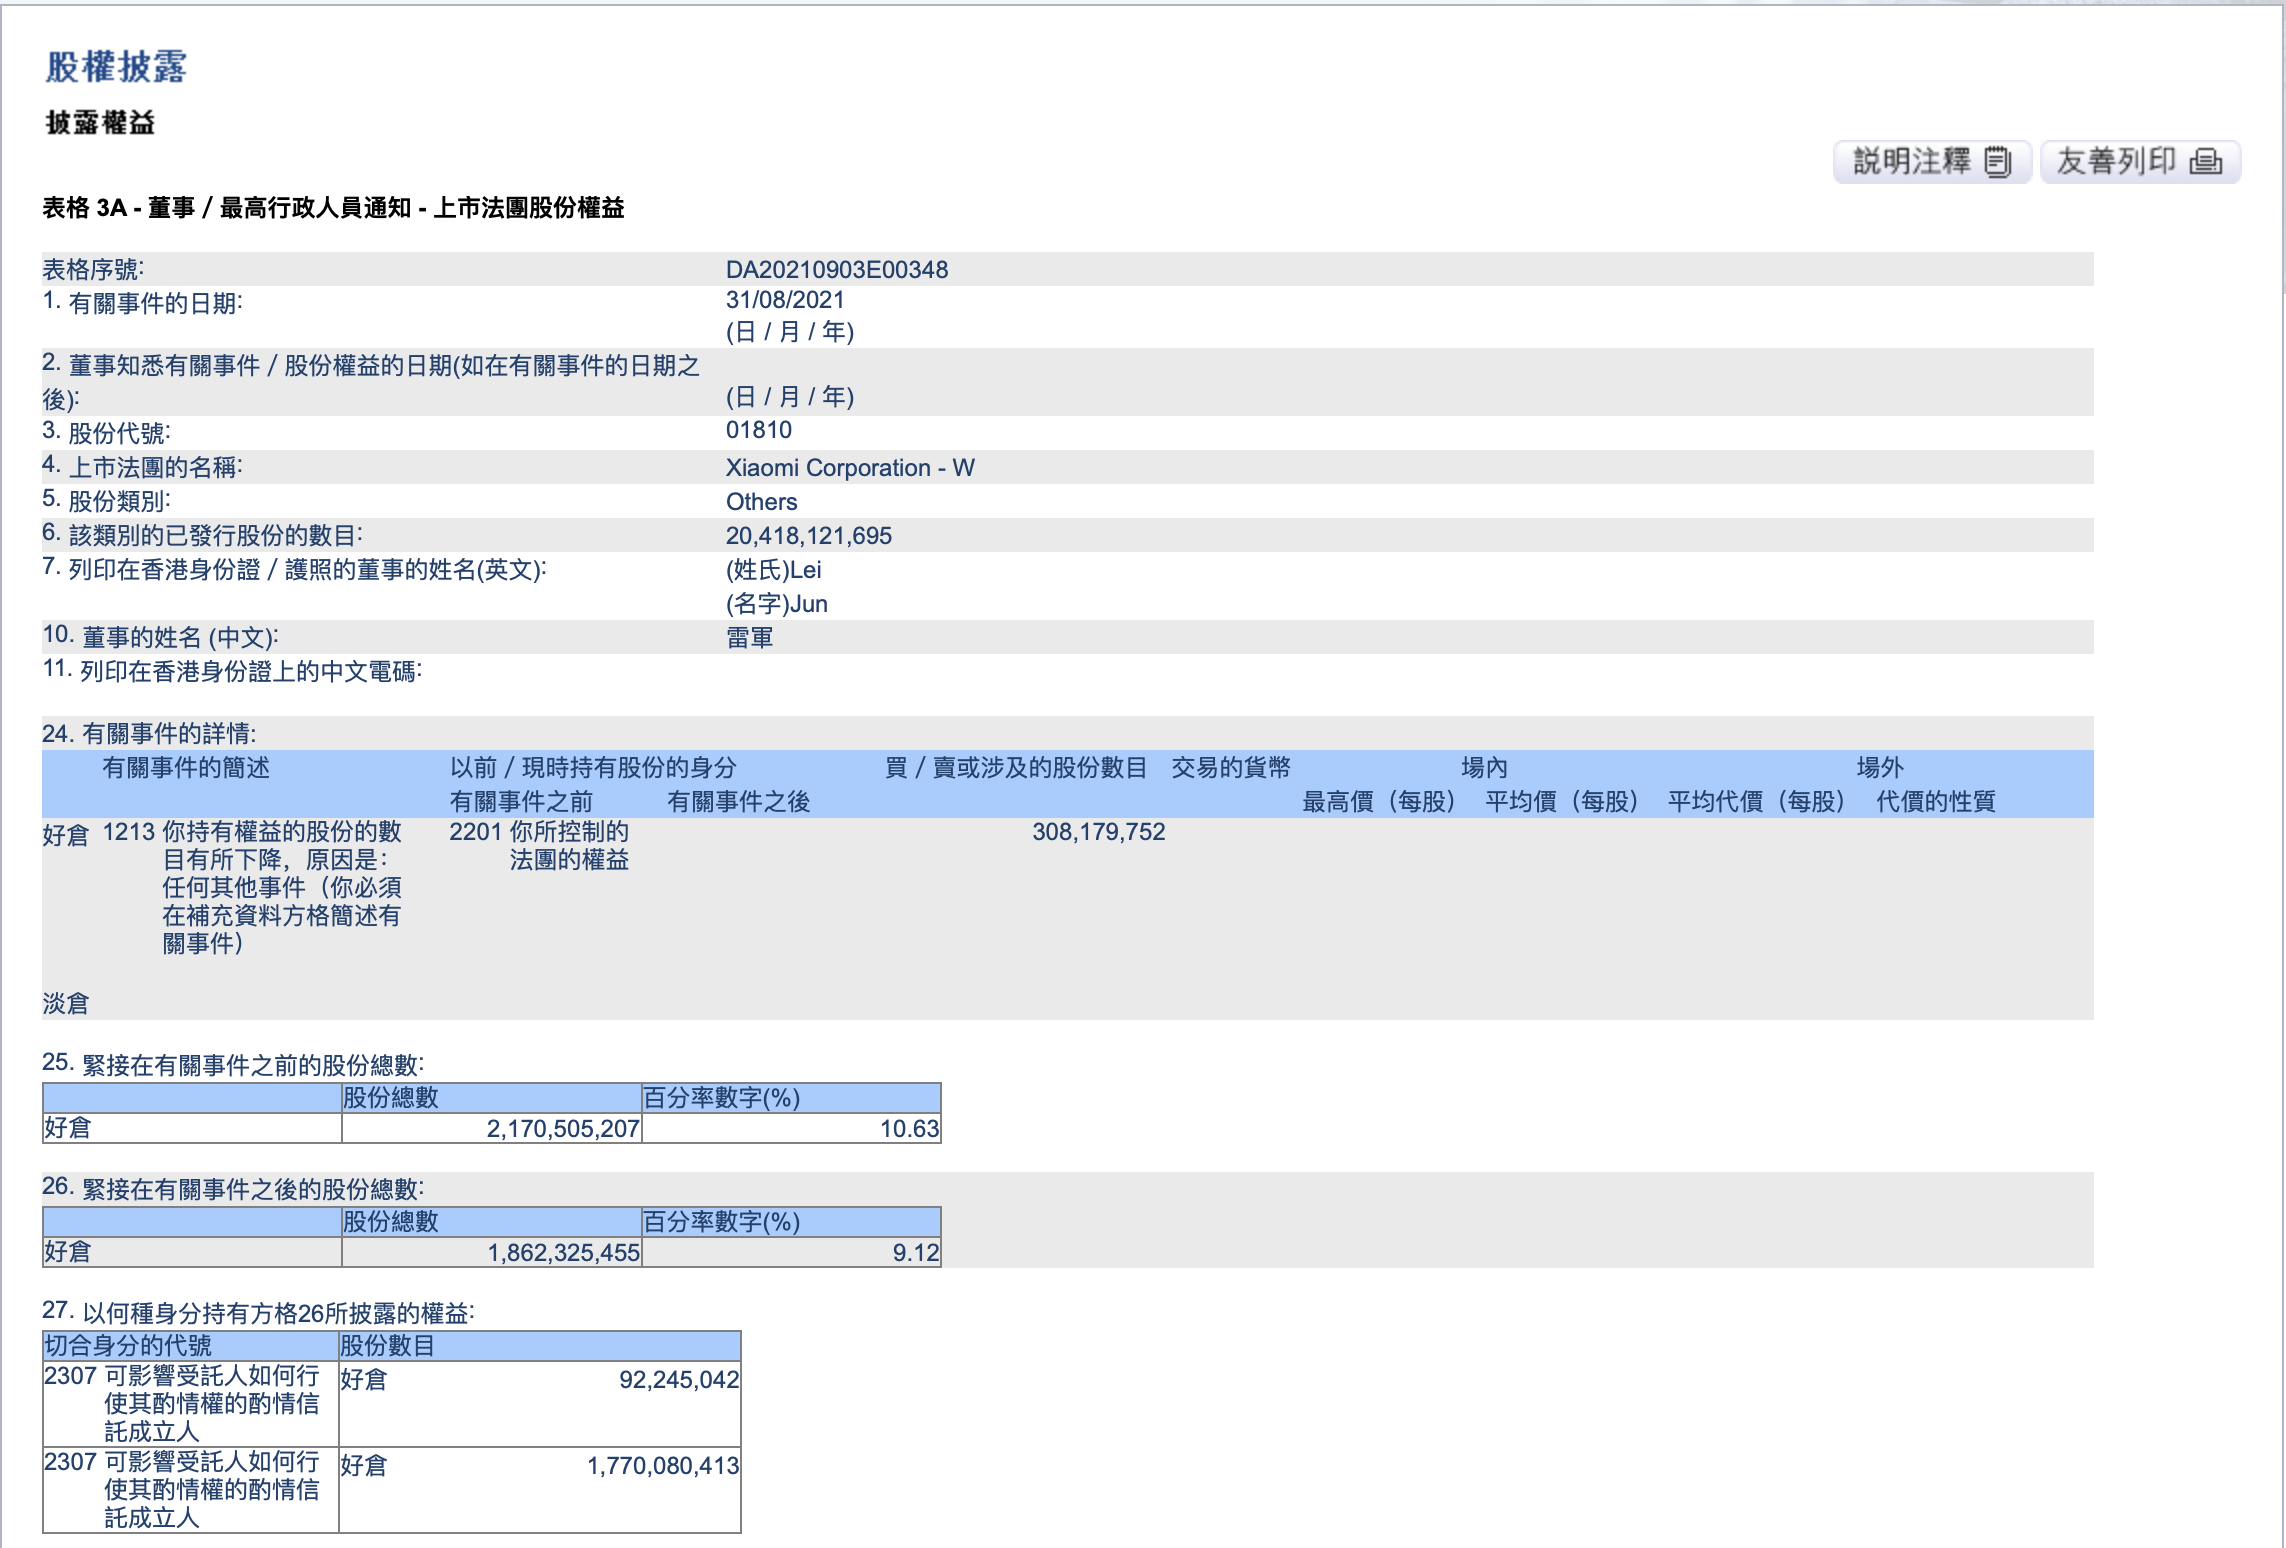Expand the 代價的性質 column header
2286x1548 pixels.
click(1942, 800)
